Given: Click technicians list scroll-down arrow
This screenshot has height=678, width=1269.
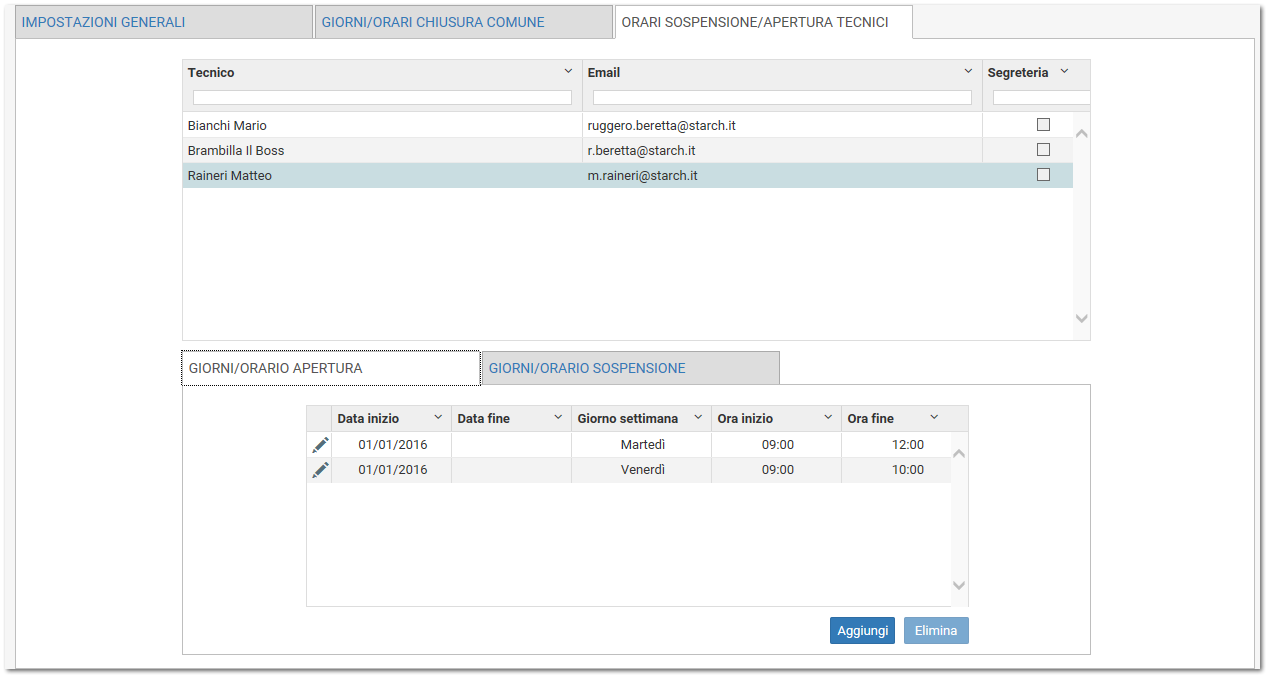Looking at the screenshot, I should click(1081, 318).
